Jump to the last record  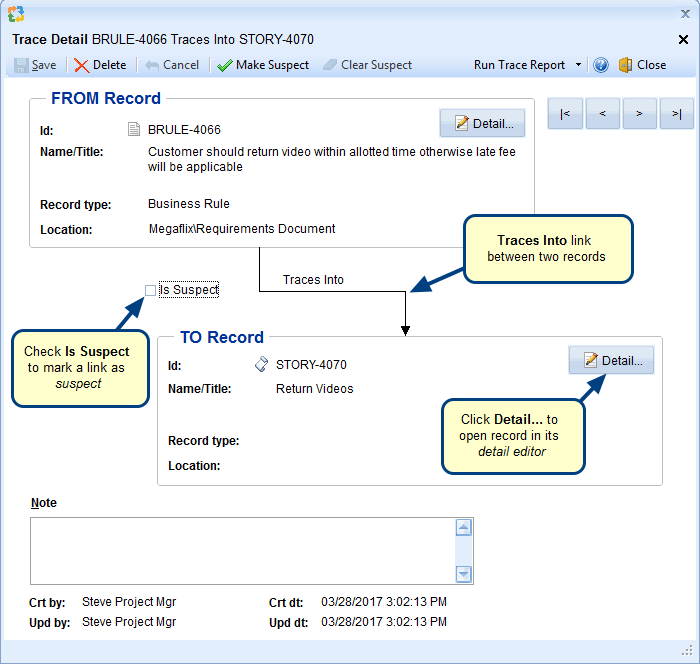click(676, 114)
